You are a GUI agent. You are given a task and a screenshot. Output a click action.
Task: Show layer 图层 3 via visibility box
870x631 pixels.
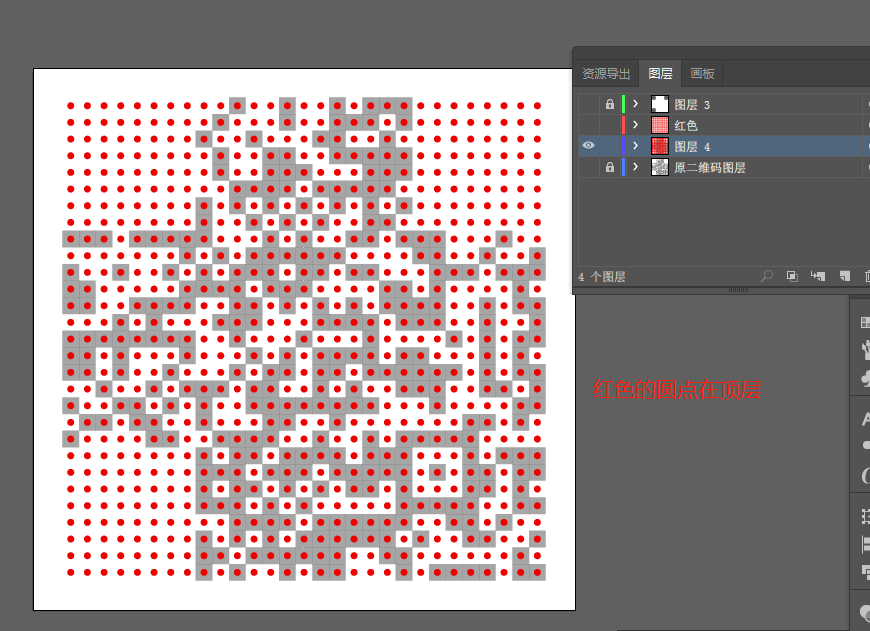(x=588, y=104)
